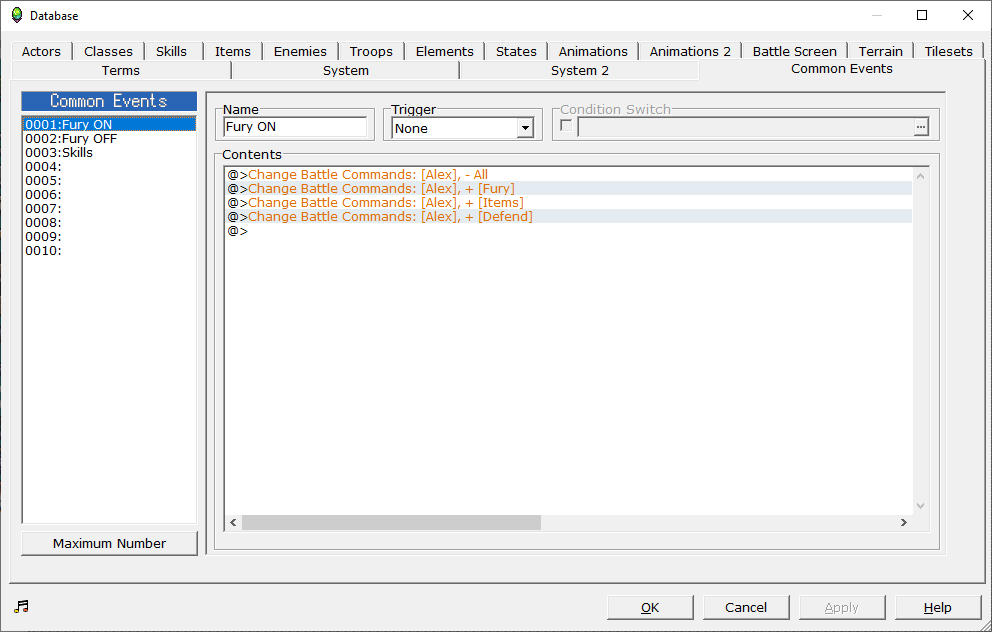Select empty common event 0008

click(109, 223)
